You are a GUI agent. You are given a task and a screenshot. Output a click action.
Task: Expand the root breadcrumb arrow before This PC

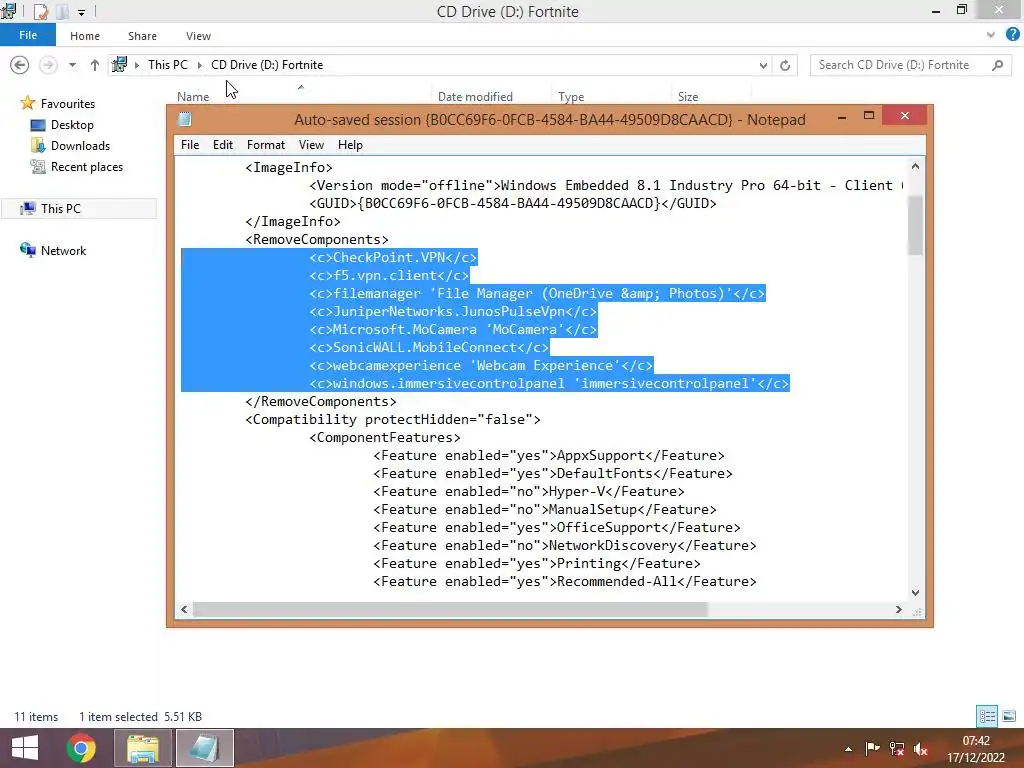pos(136,65)
